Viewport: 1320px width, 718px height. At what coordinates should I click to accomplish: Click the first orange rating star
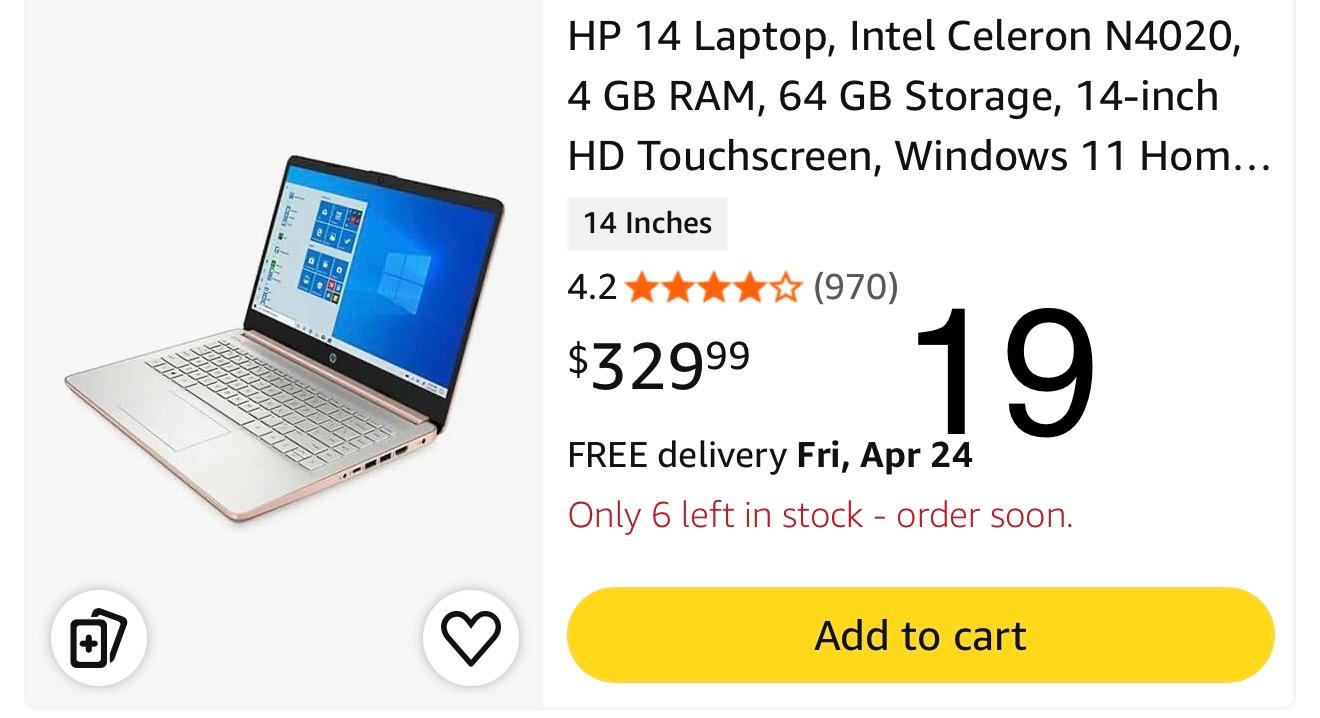(639, 289)
